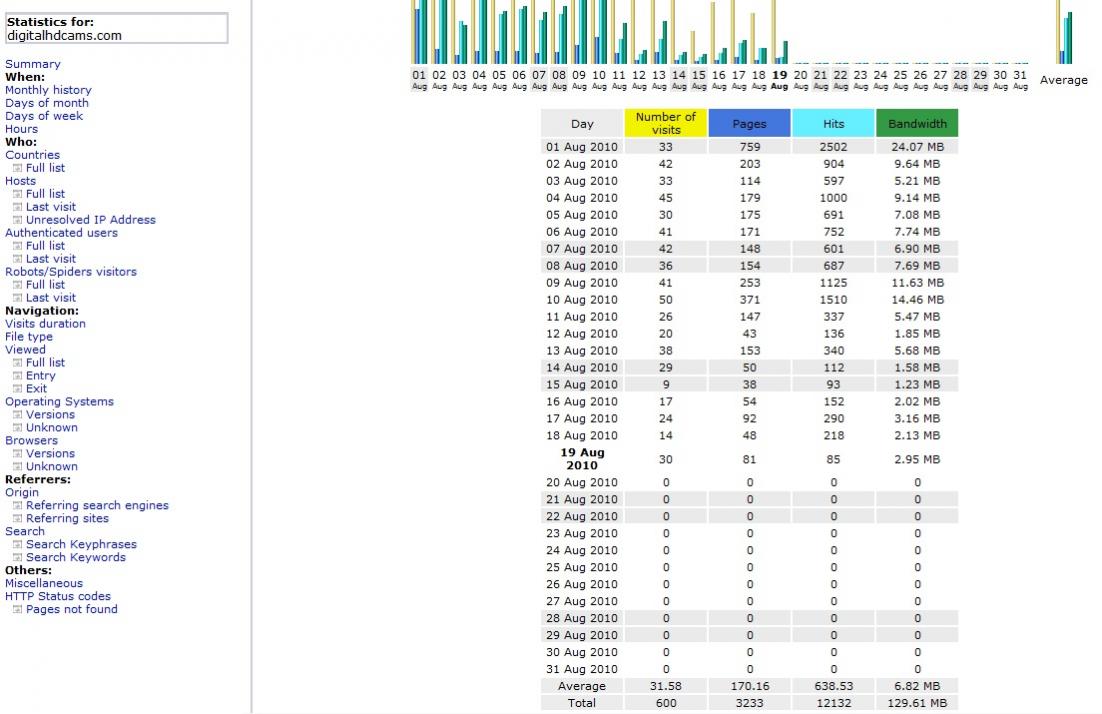The width and height of the screenshot is (1102, 714).
Task: Click the 31 Aug chart label
Action: pos(1020,79)
